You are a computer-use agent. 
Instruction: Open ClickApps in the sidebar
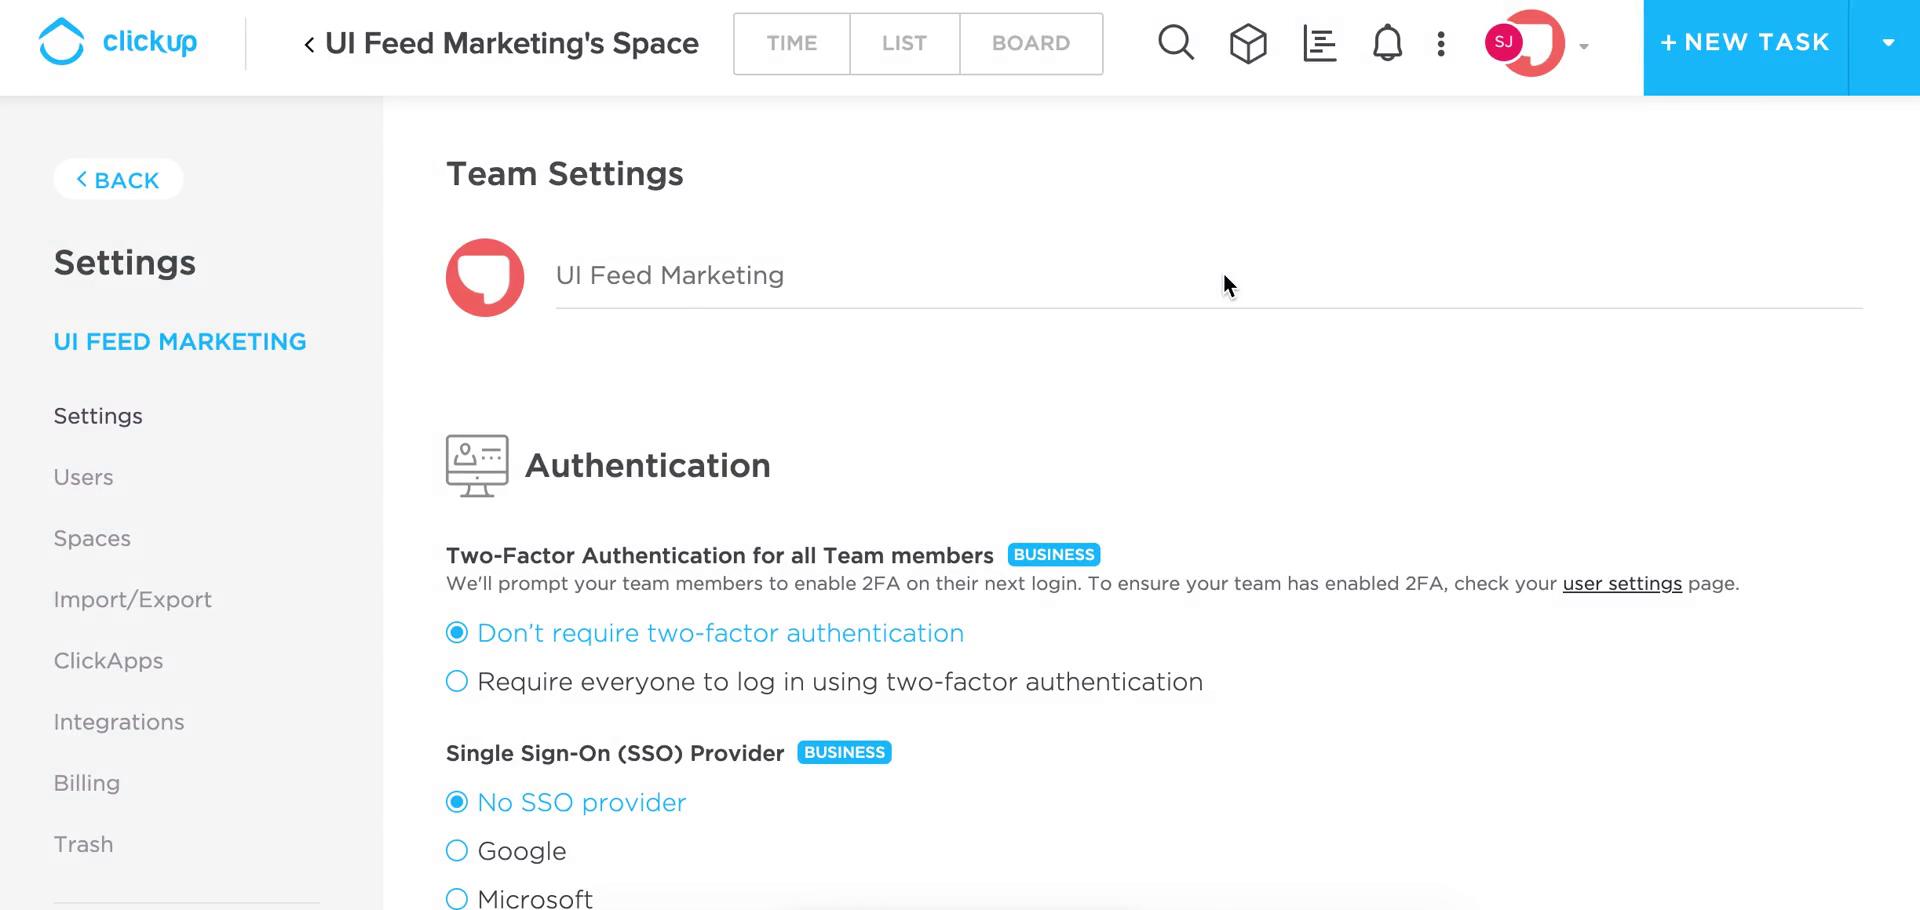point(108,661)
